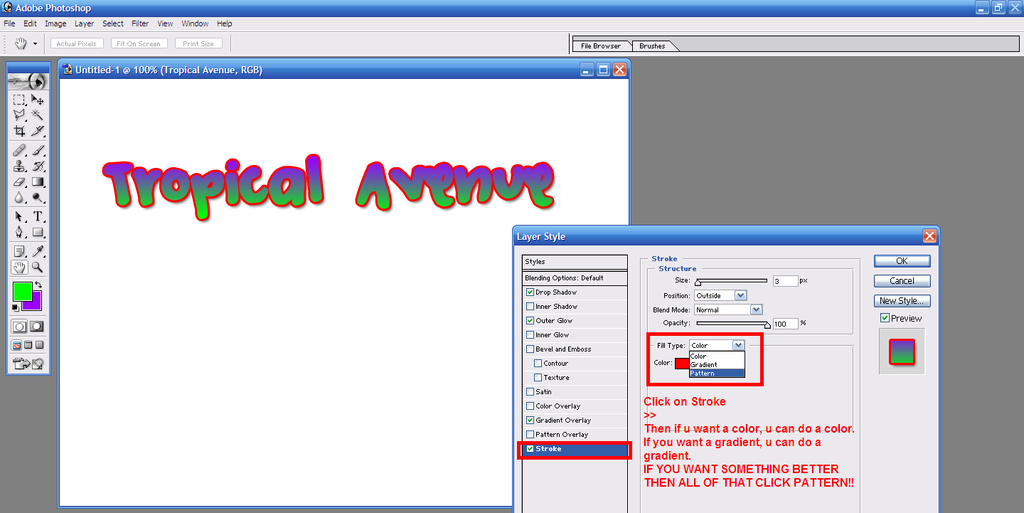1024x513 pixels.
Task: Jump to ImageReady button
Action: point(28,364)
